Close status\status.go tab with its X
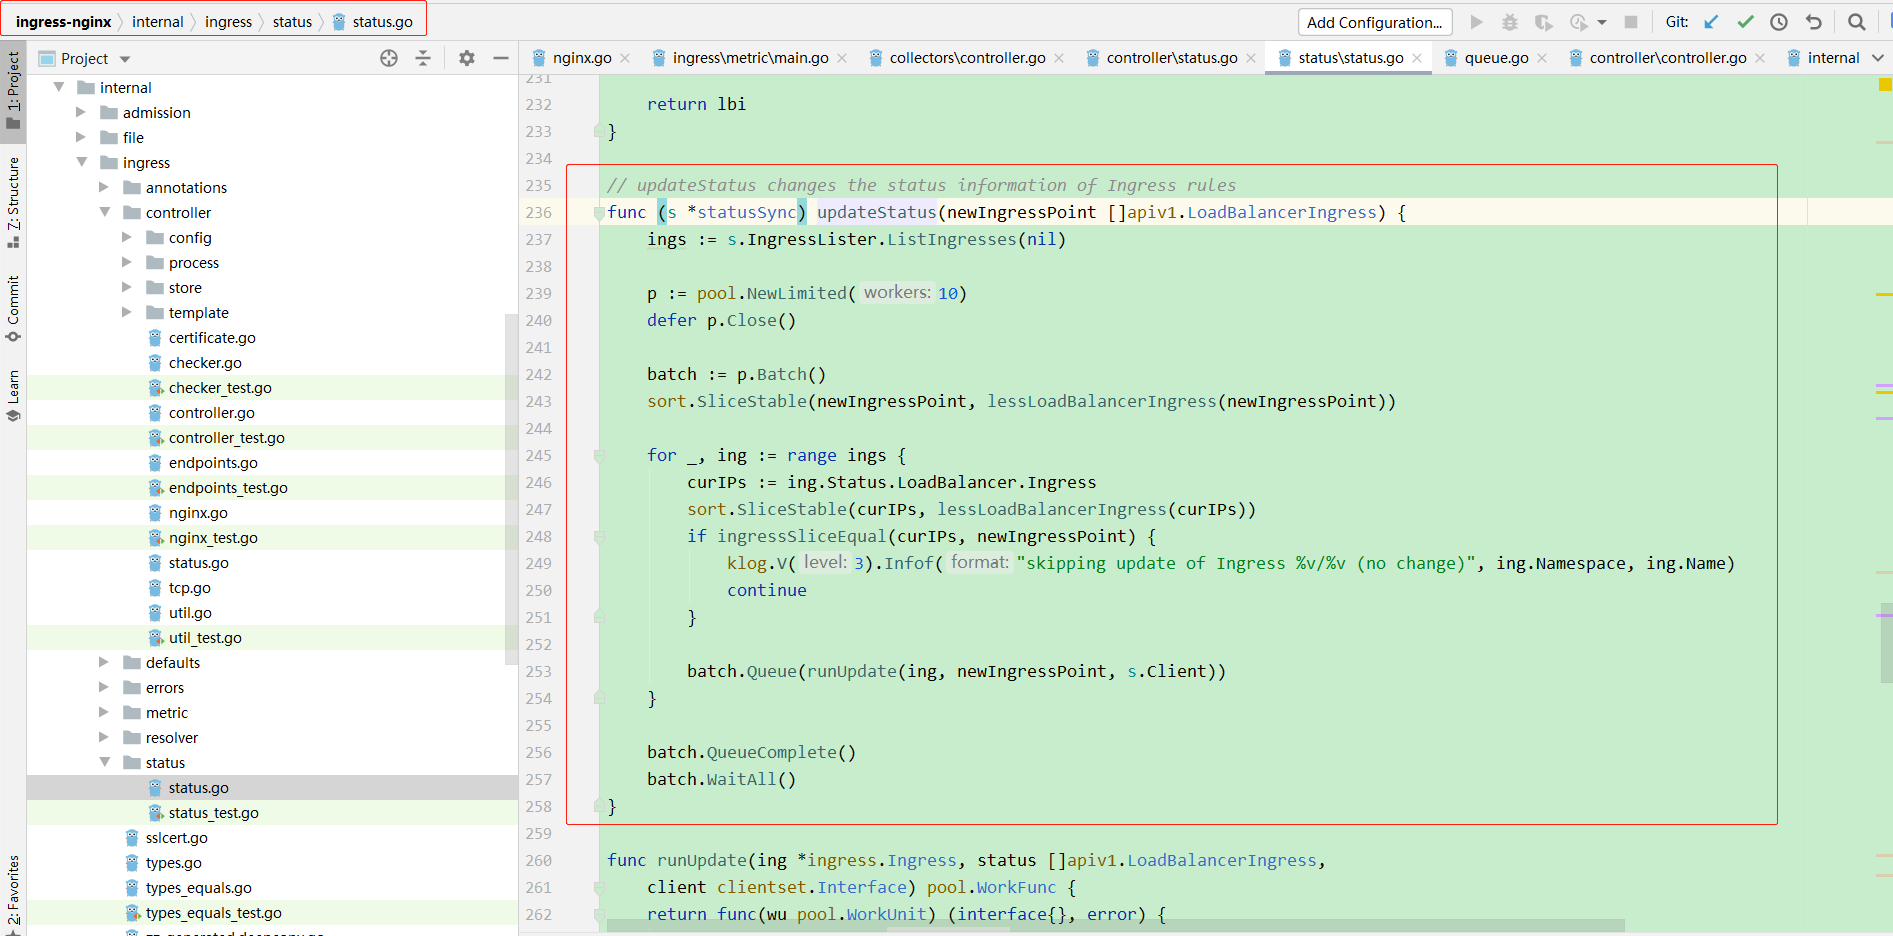Image resolution: width=1893 pixels, height=936 pixels. pos(1417,58)
